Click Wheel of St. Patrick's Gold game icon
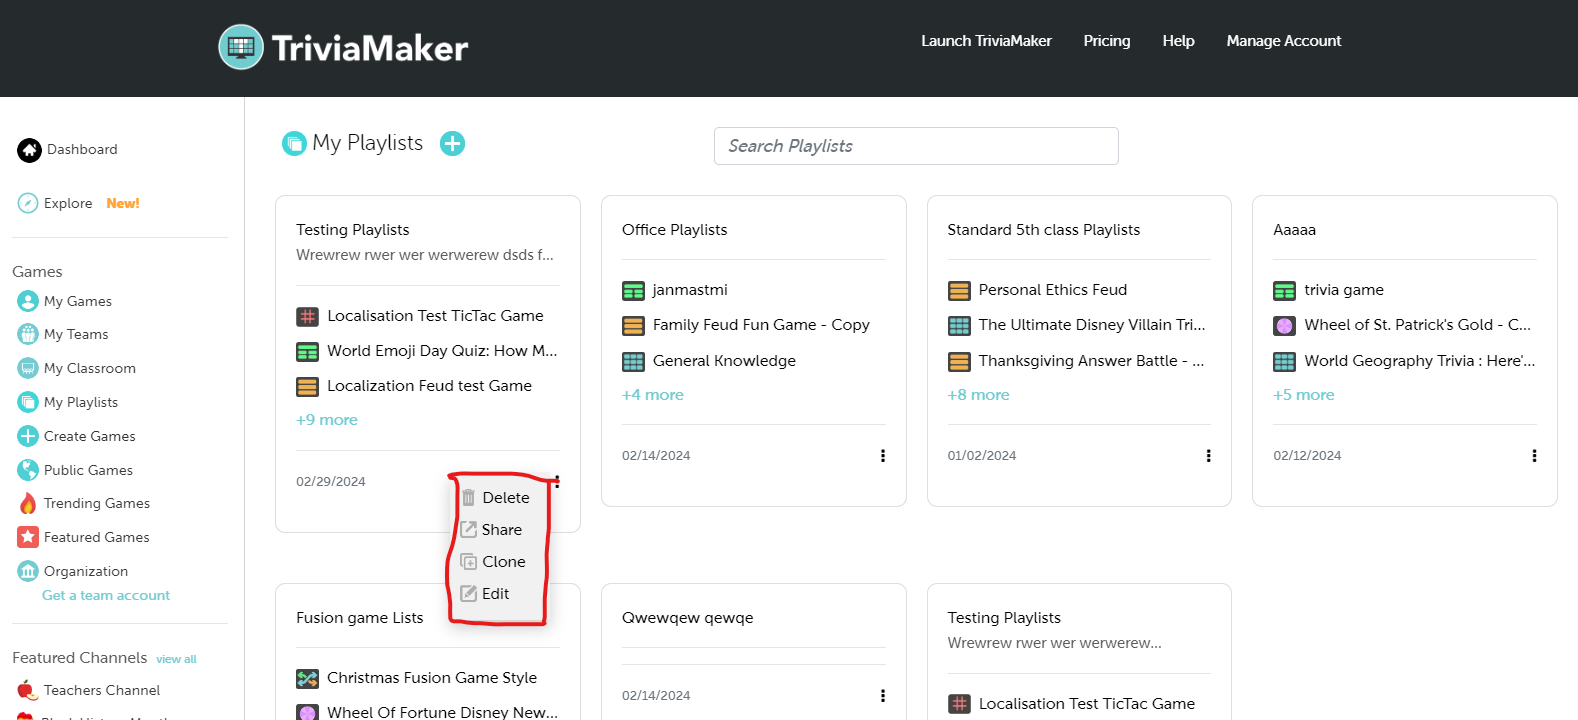 click(x=1284, y=325)
